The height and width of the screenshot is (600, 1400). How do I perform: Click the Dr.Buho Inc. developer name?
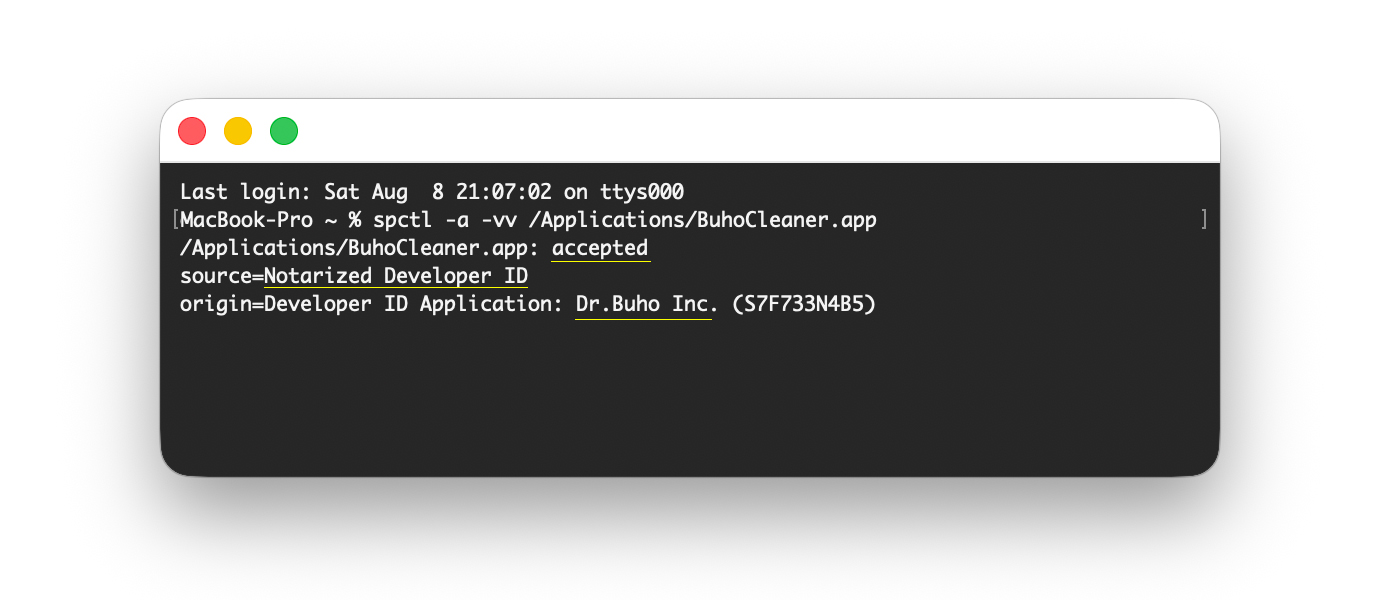647,304
